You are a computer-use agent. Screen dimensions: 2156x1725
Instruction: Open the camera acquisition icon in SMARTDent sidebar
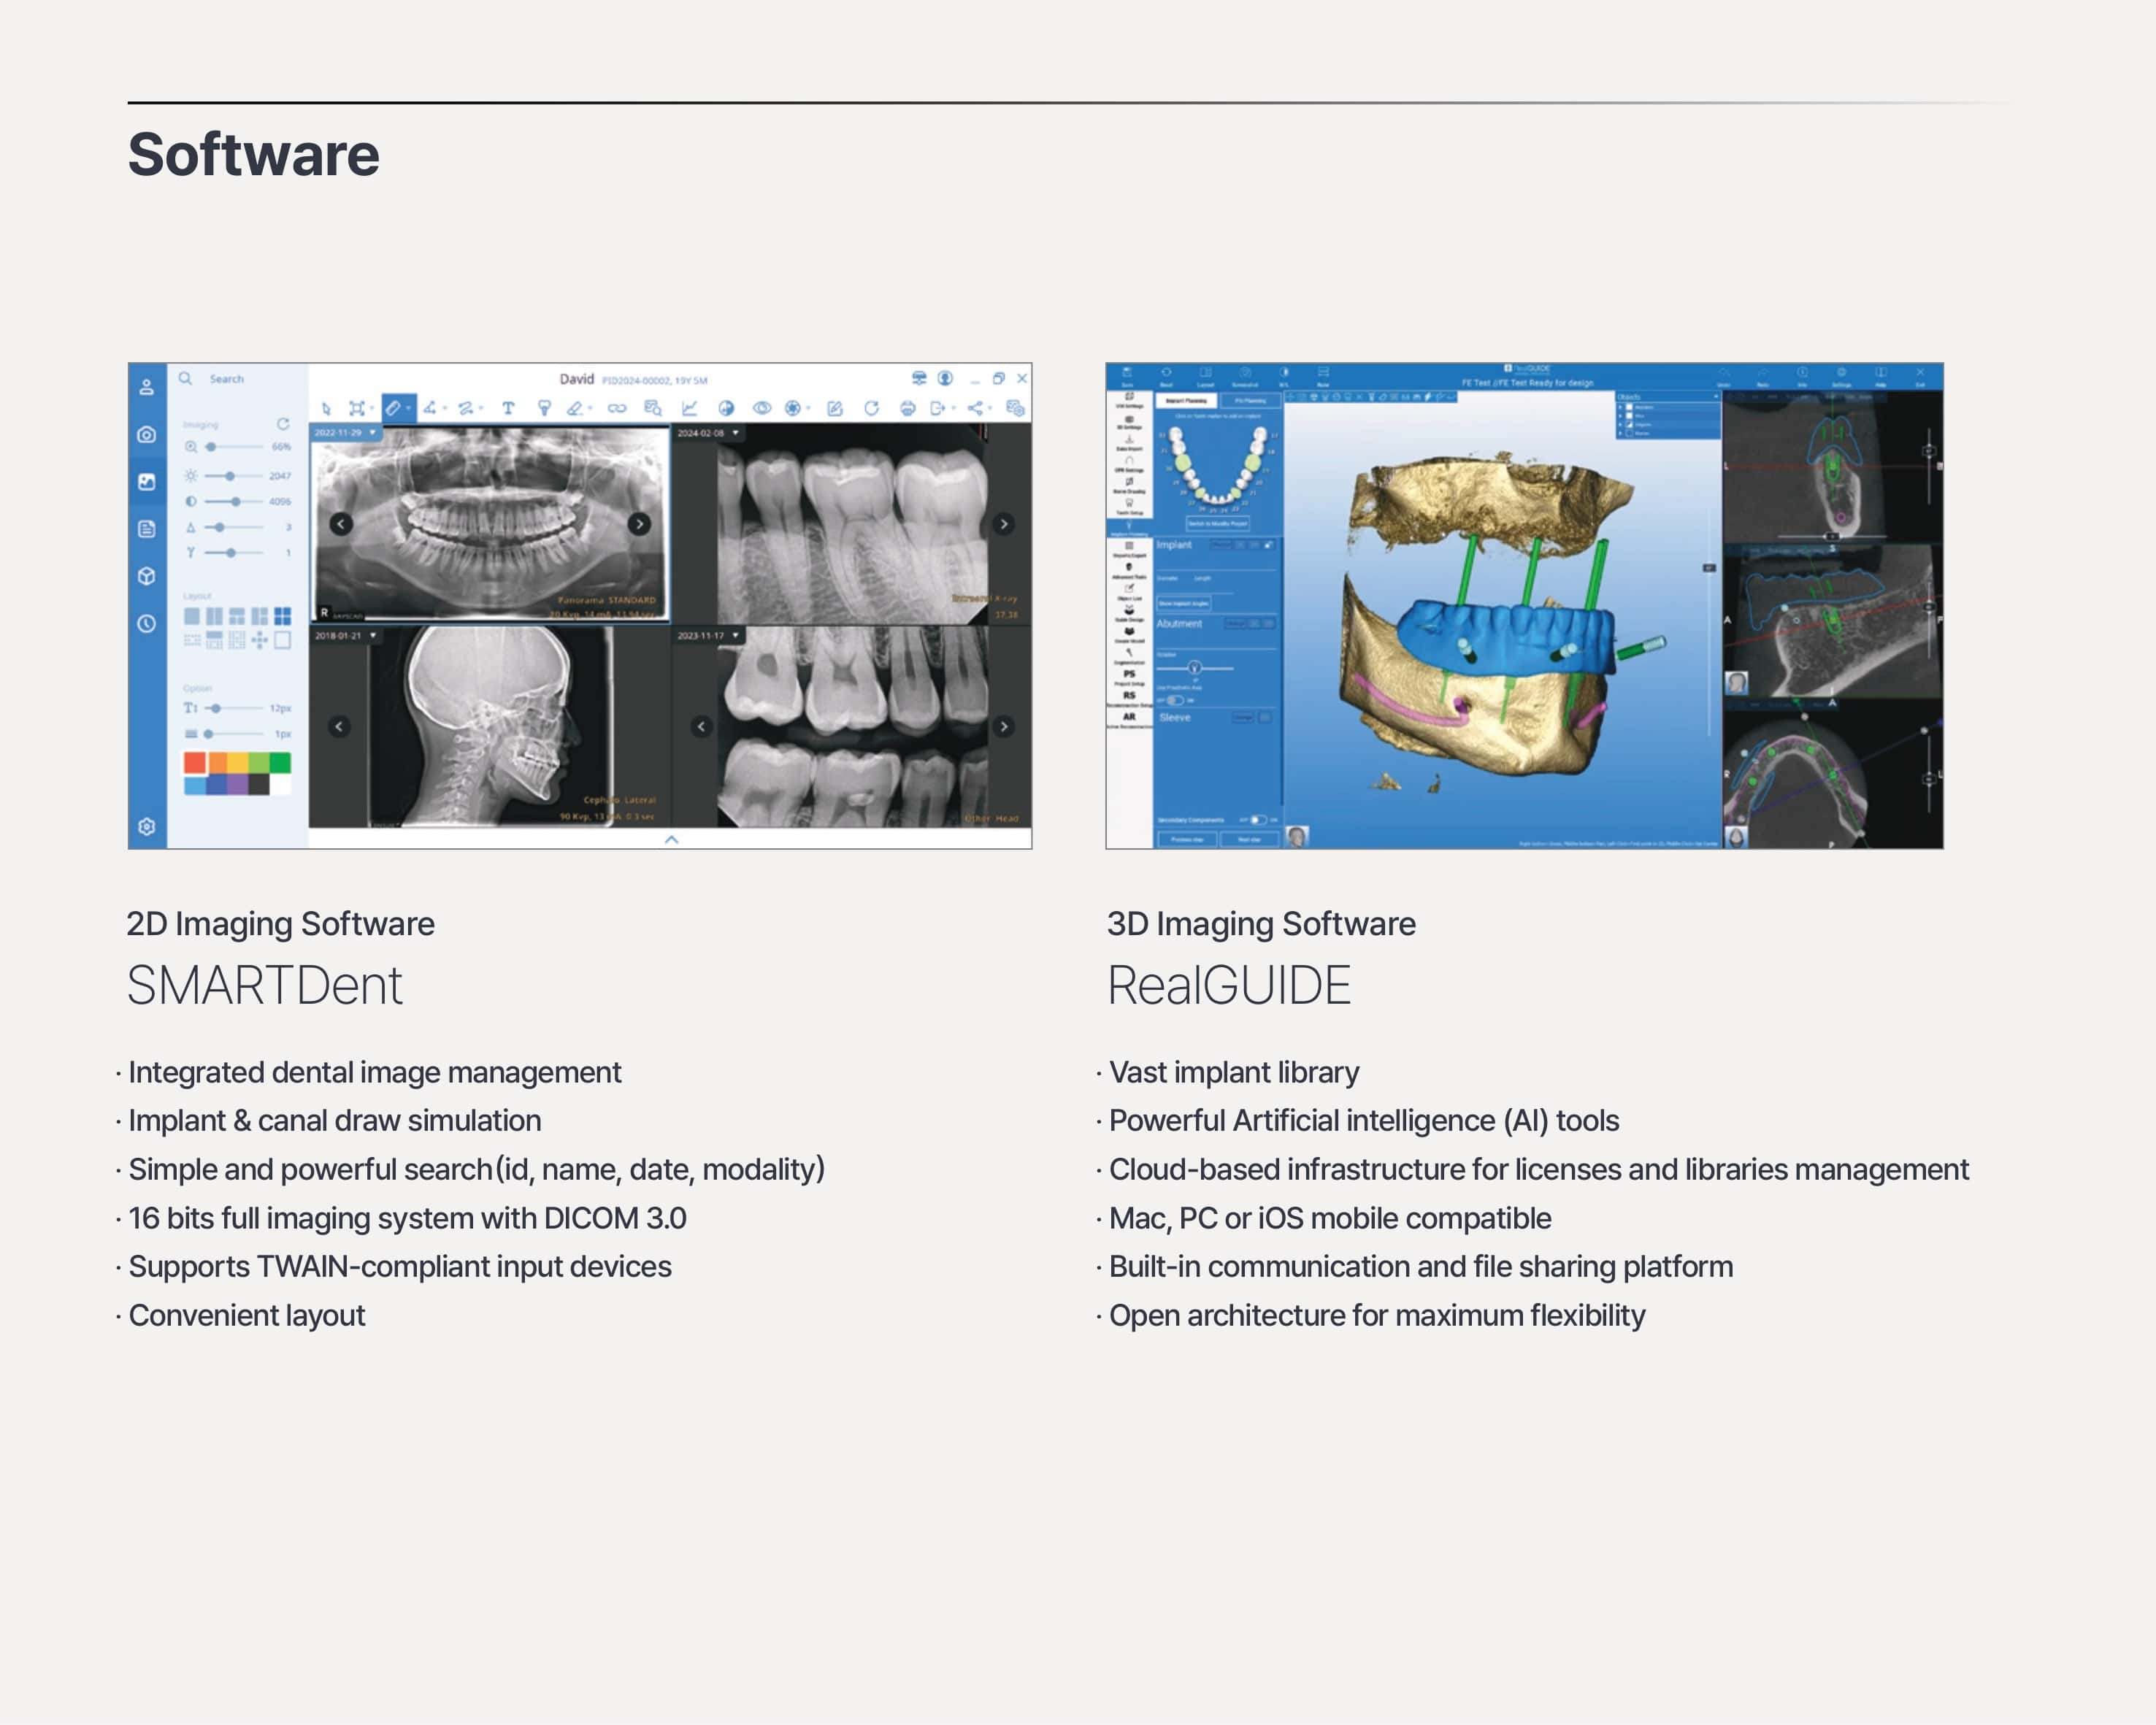(147, 435)
